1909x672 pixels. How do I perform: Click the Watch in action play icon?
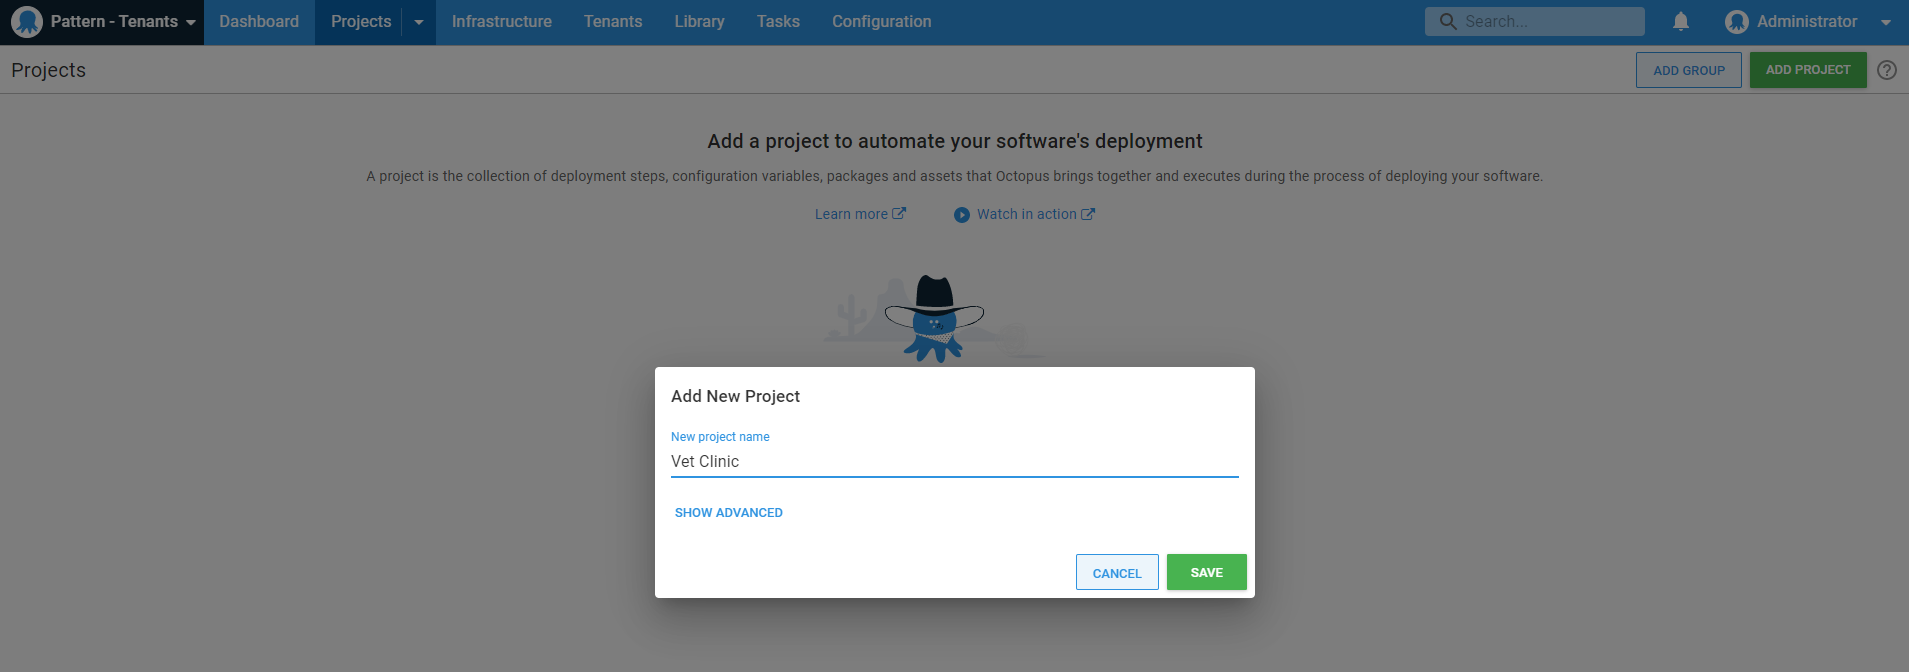click(x=962, y=215)
